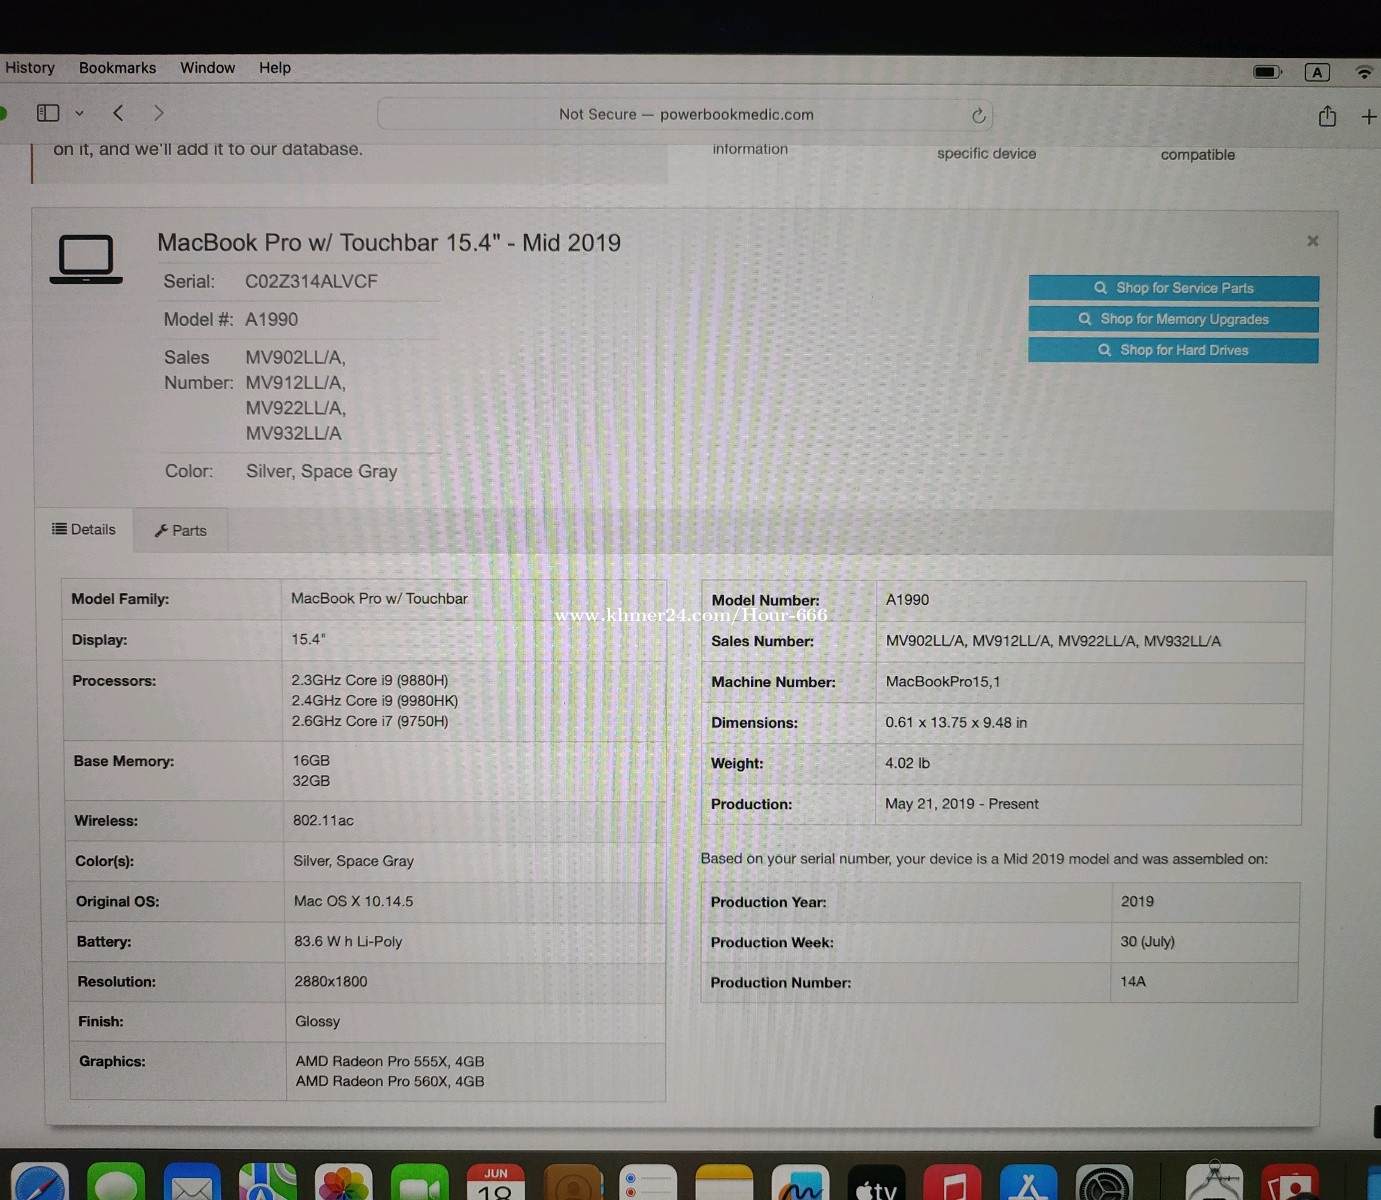Screen dimensions: 1381x1200
Task: Open Contacts app in the Dock
Action: tap(572, 1182)
